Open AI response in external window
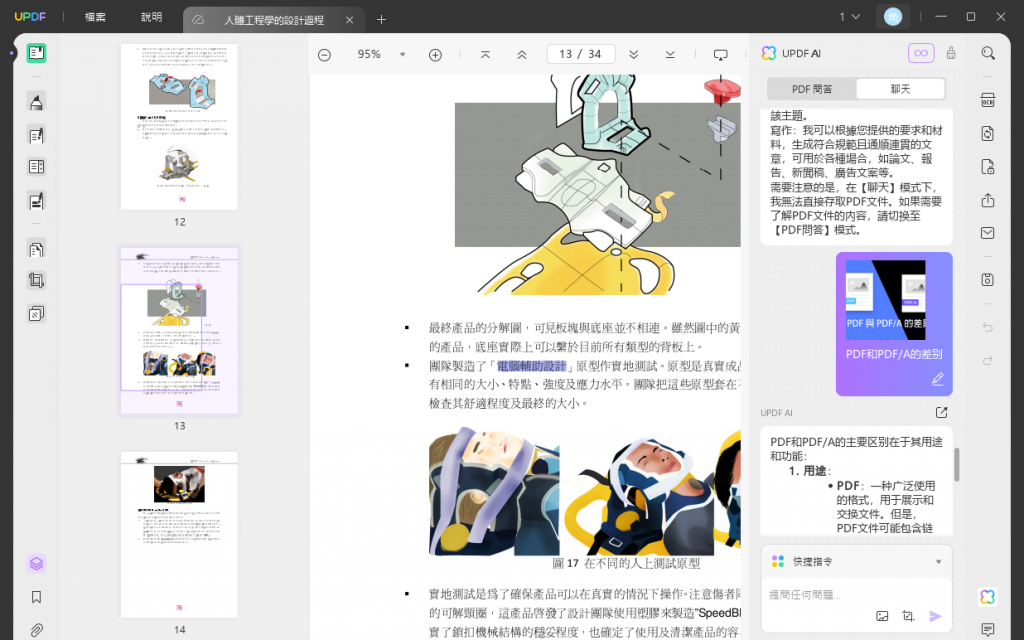The width and height of the screenshot is (1024, 640). click(941, 412)
